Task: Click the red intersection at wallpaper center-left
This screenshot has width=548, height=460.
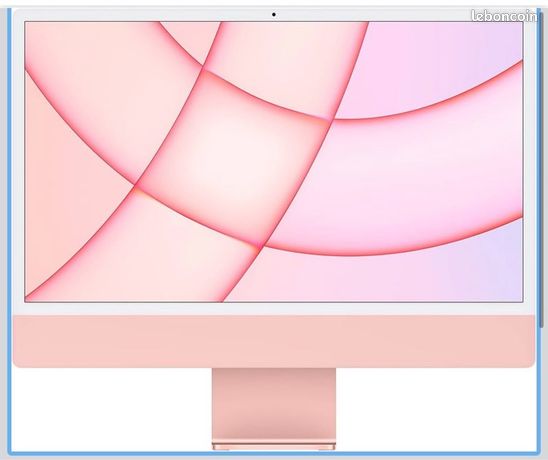Action: 136,185
